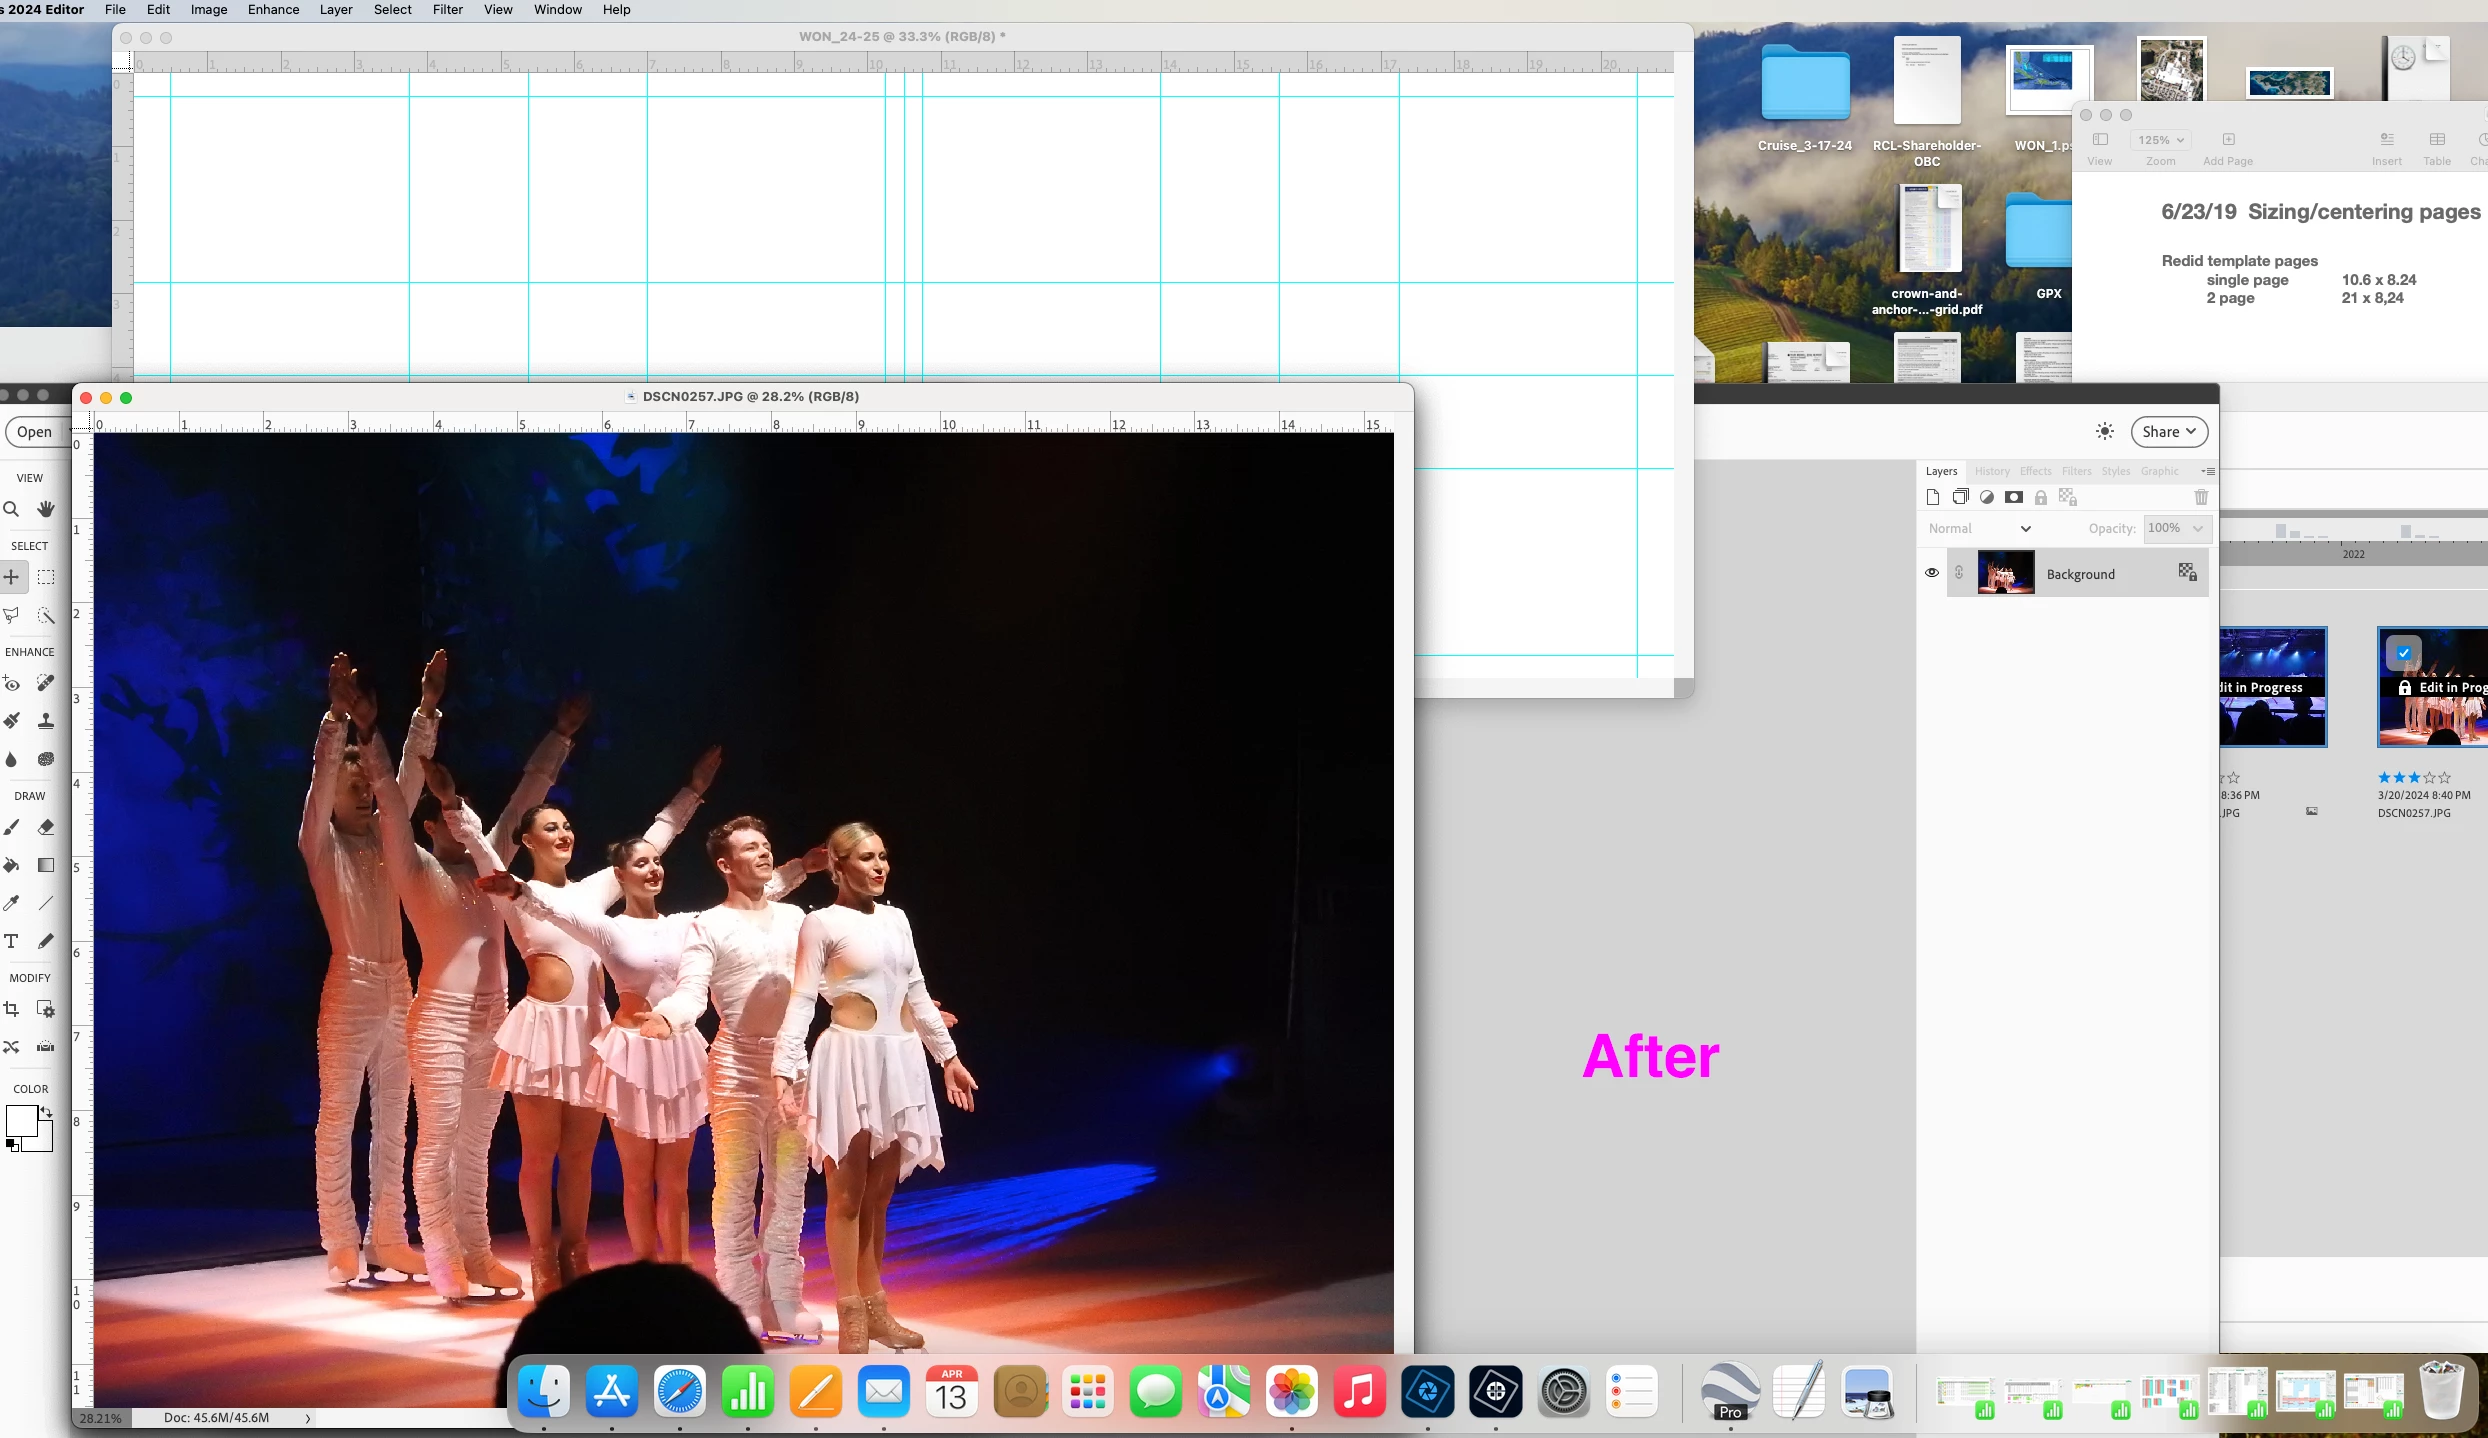Select the Hand tool

pos(46,509)
